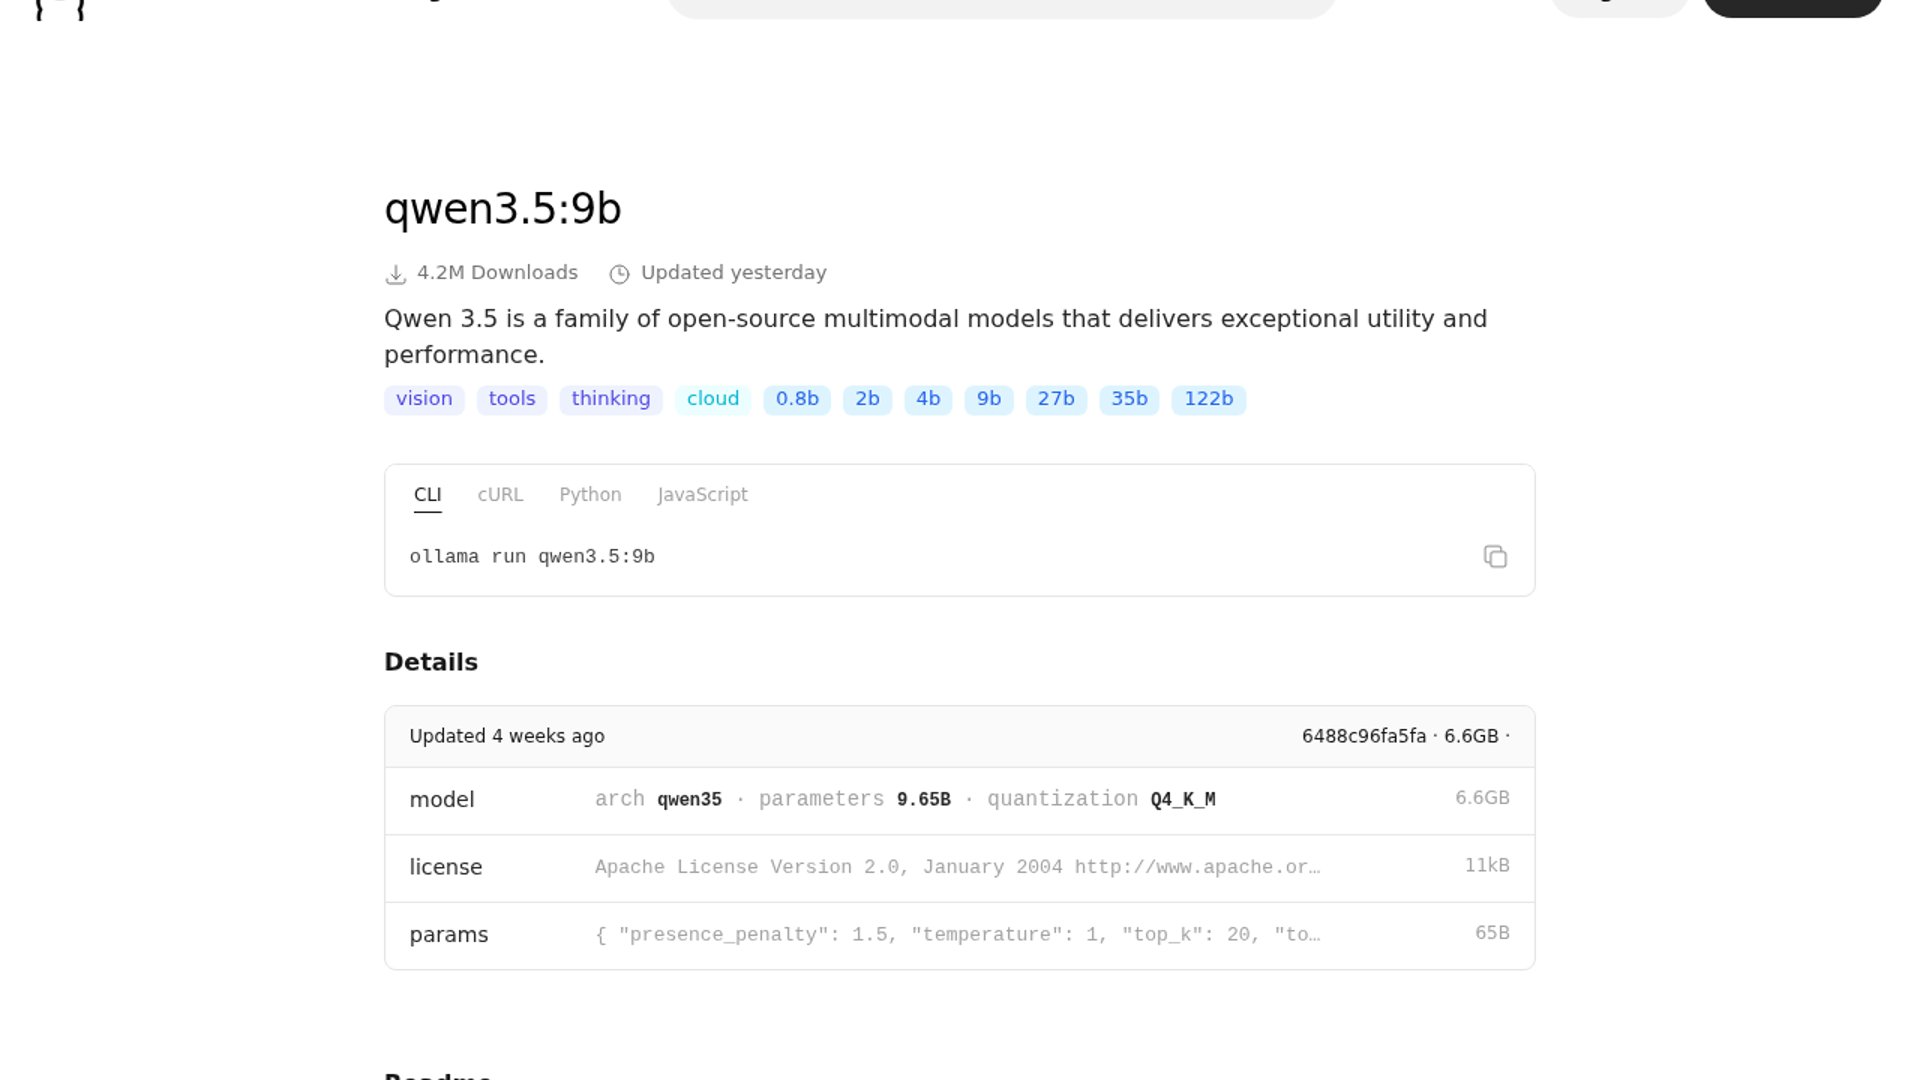Choose the 0.8b model size tag
1920x1080 pixels.
pos(797,399)
